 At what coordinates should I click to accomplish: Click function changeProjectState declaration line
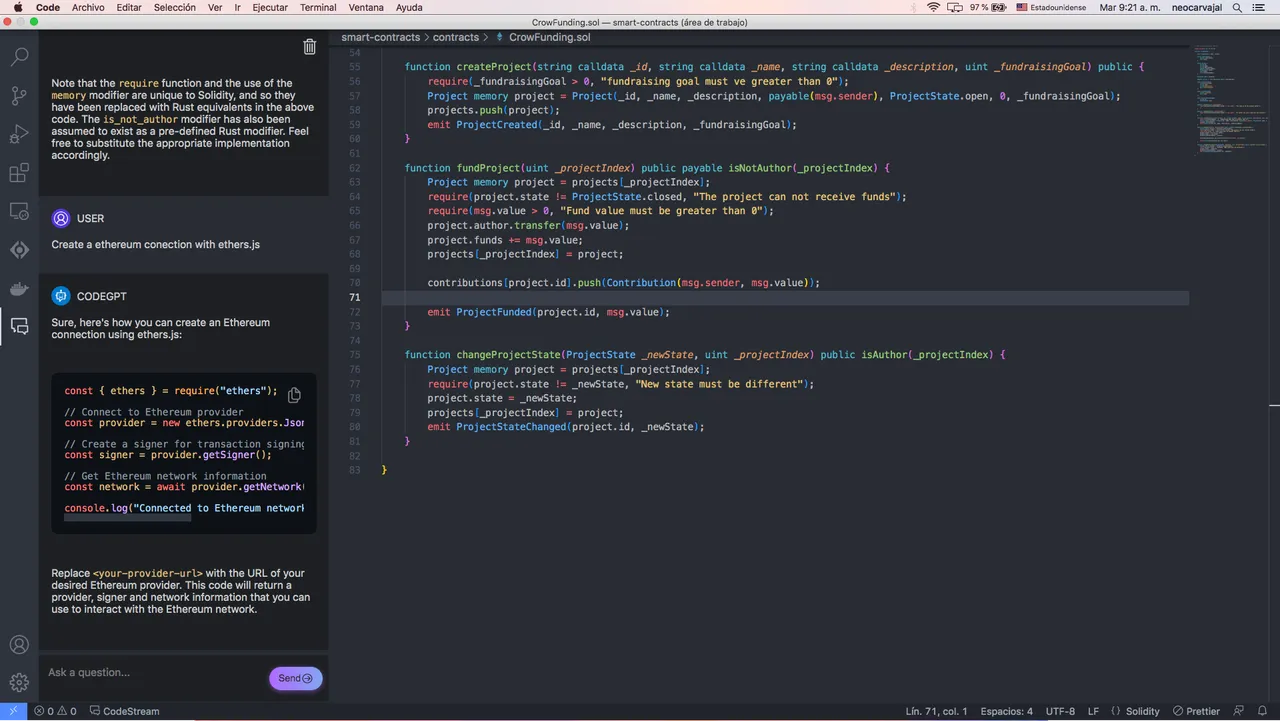click(x=705, y=355)
